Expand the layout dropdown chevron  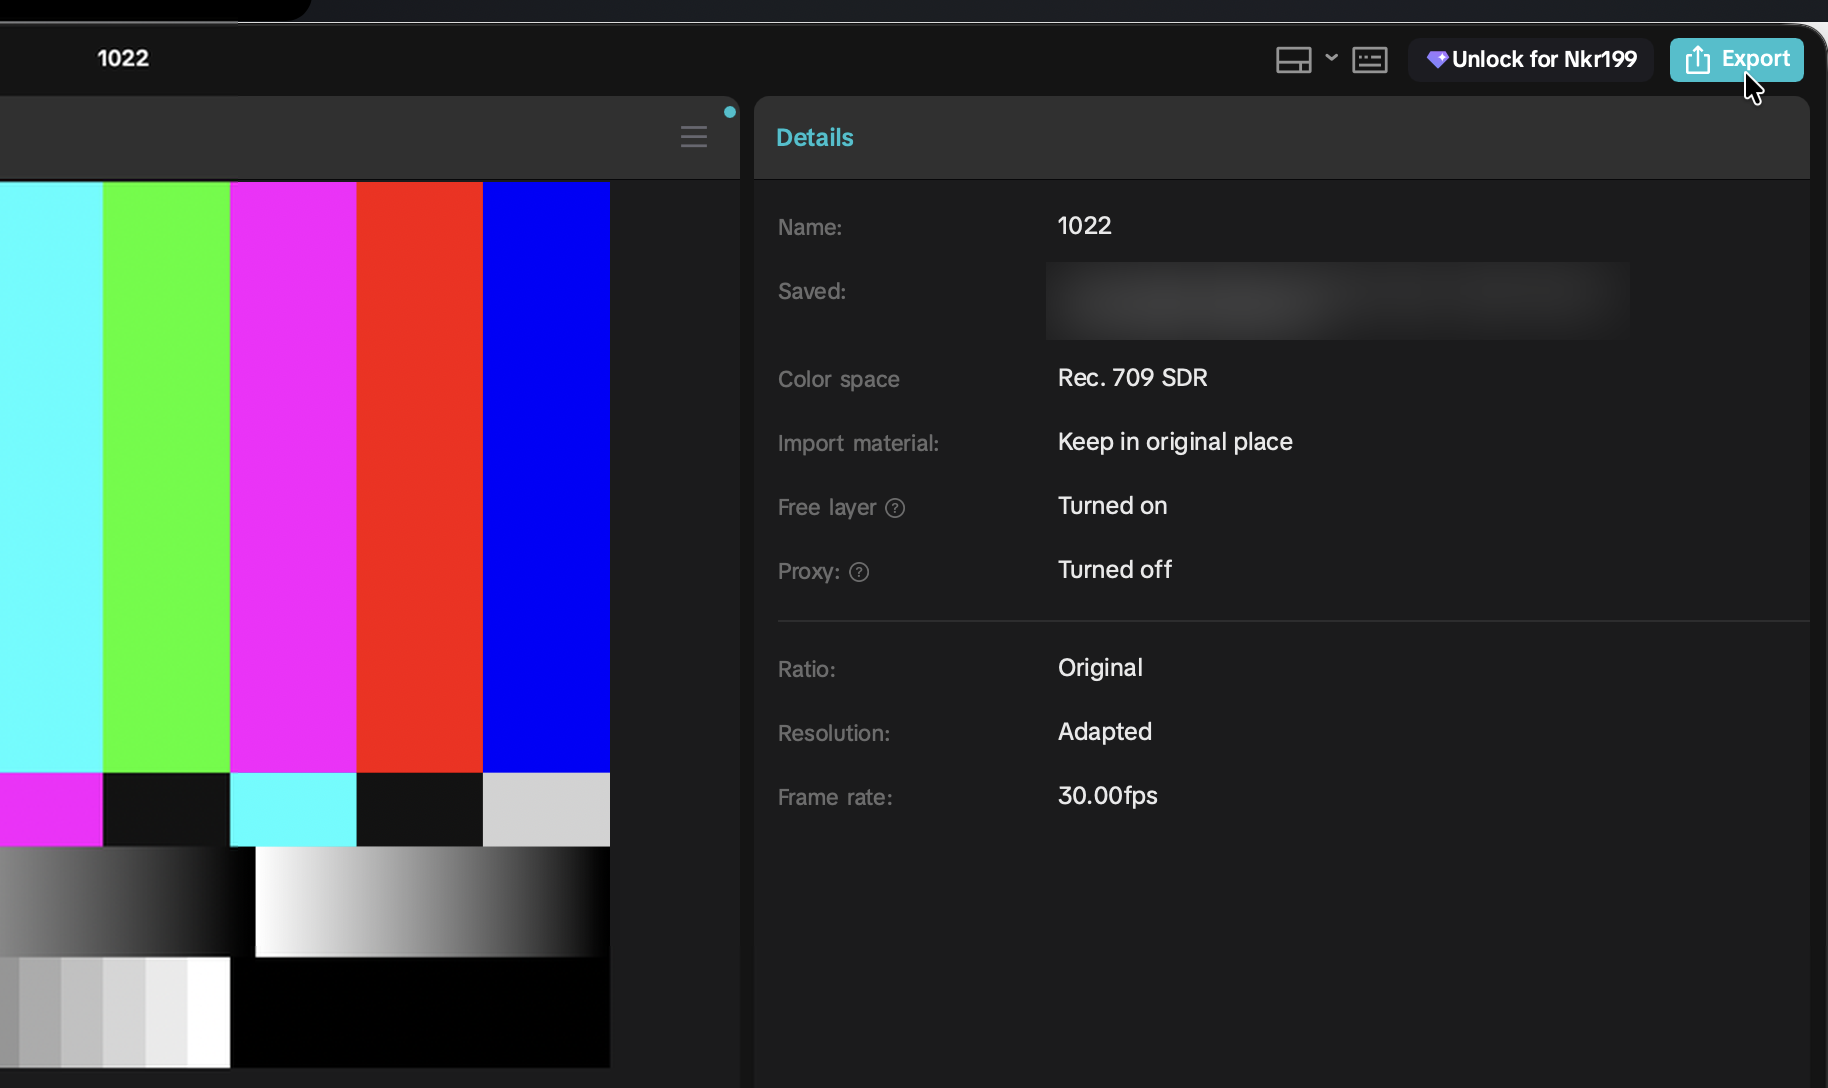(x=1331, y=58)
